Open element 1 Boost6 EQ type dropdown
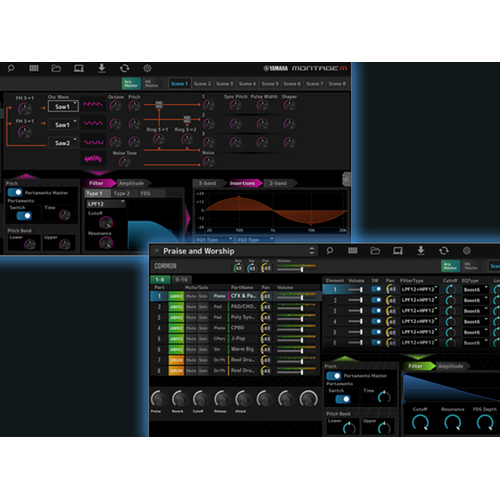500x500 pixels. [x=475, y=289]
